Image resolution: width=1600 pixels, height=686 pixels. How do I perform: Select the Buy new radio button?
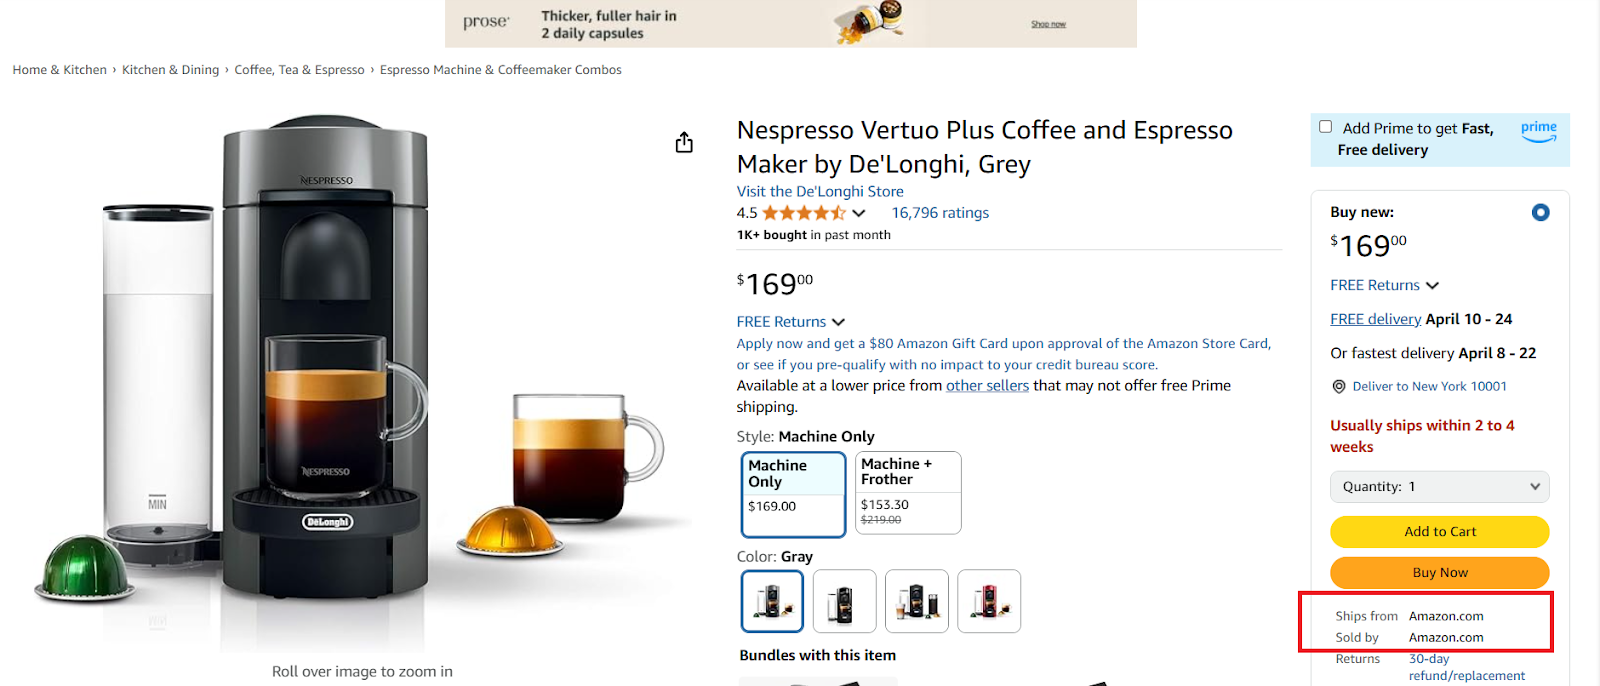pos(1540,212)
